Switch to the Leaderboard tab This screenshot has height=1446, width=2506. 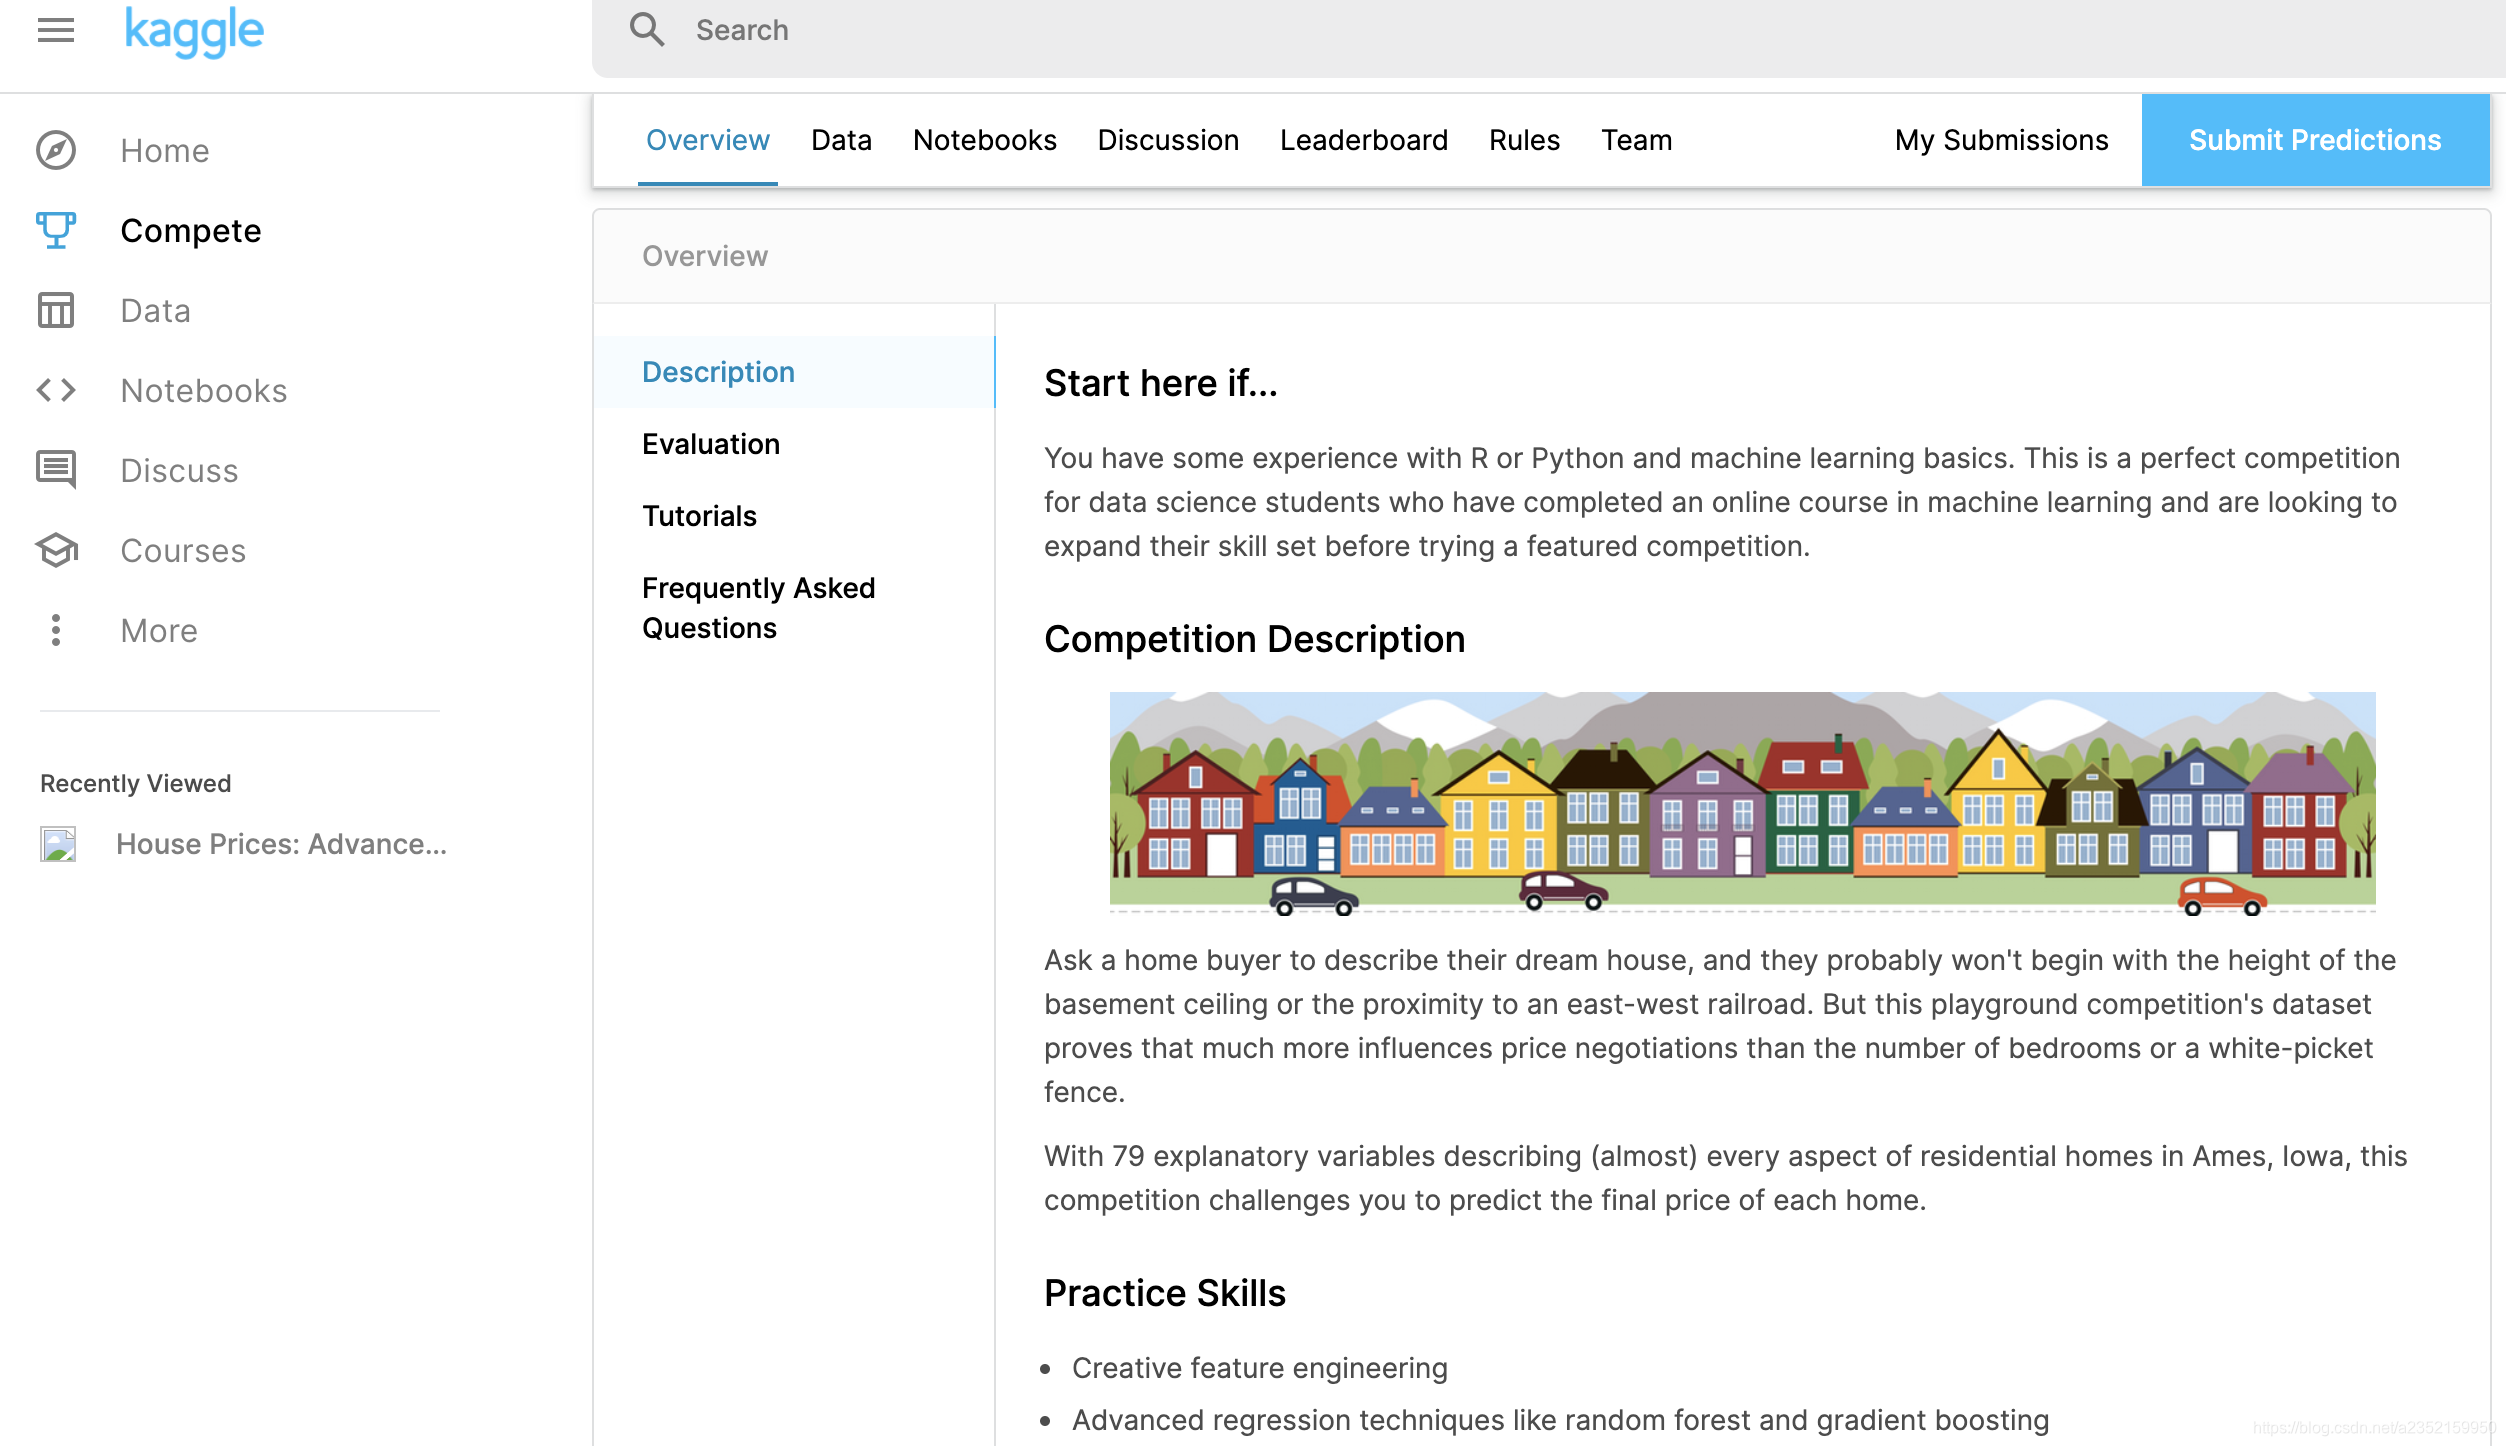pos(1363,140)
